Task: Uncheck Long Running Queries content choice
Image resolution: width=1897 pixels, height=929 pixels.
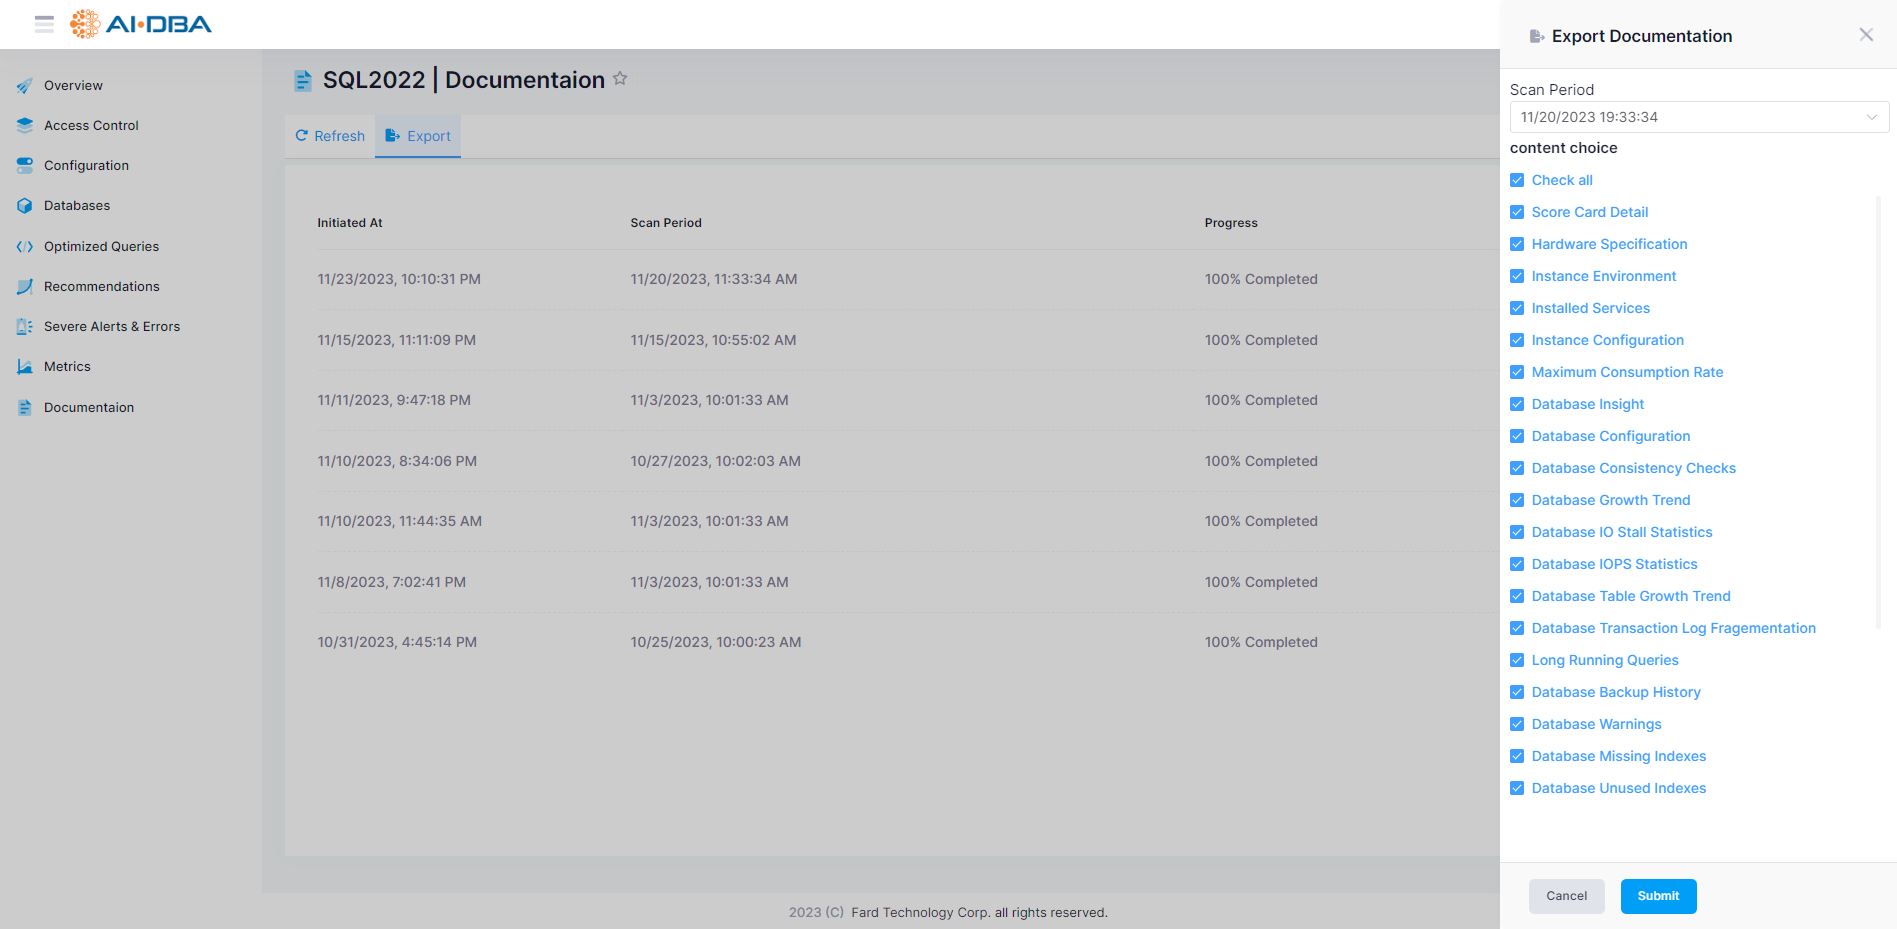Action: pos(1517,660)
